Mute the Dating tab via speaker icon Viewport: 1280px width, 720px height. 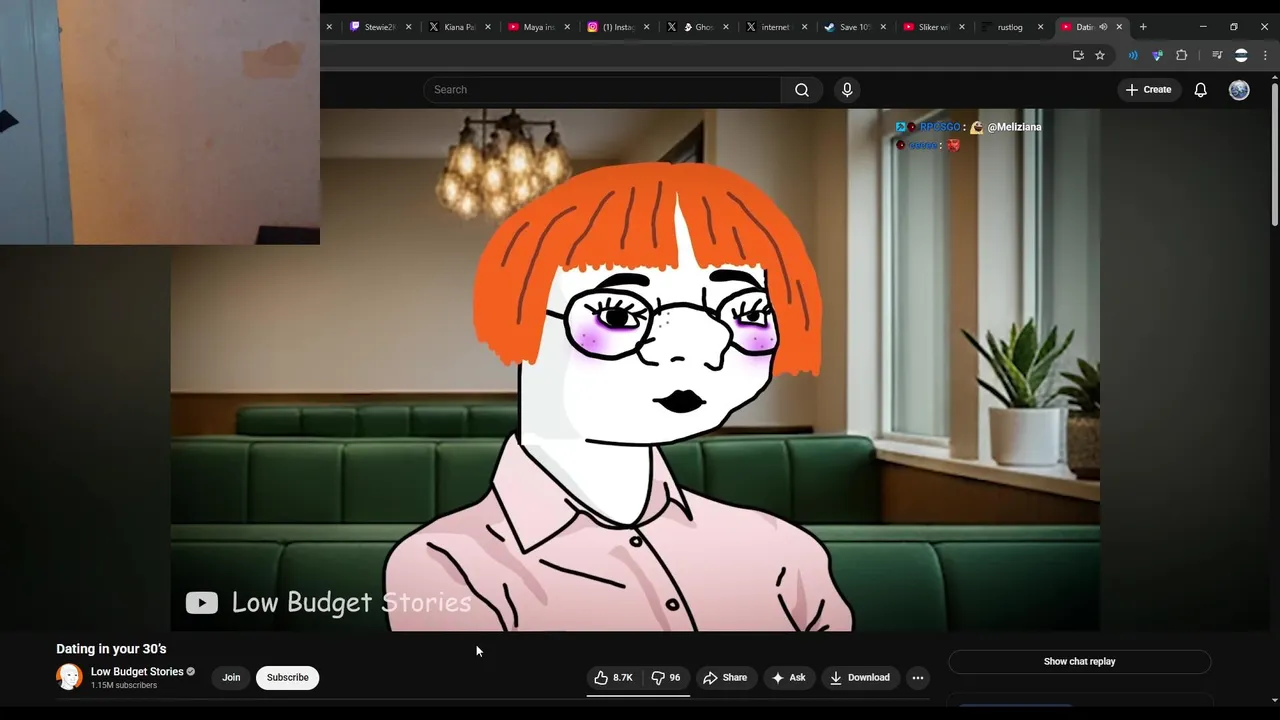coord(1103,27)
